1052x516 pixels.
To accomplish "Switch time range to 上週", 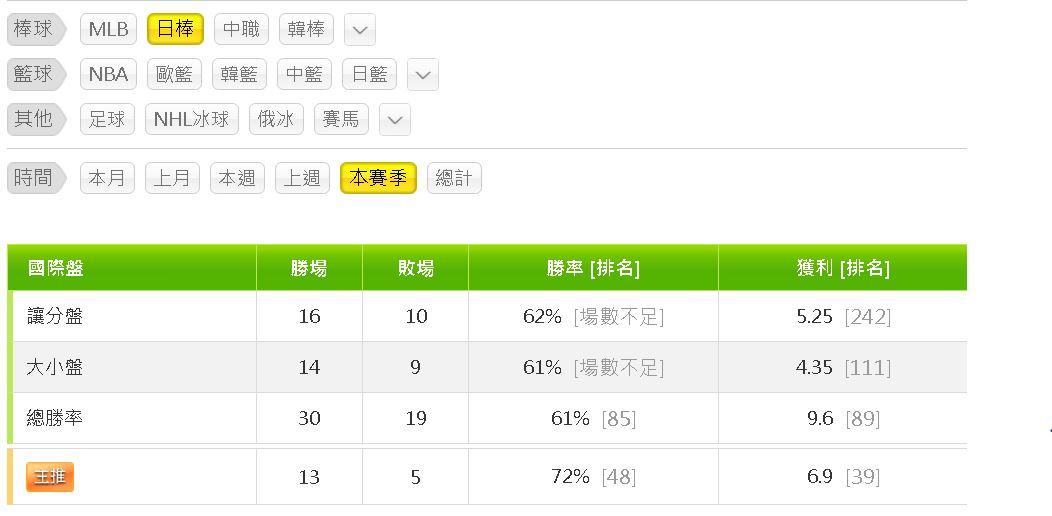I will pyautogui.click(x=302, y=178).
